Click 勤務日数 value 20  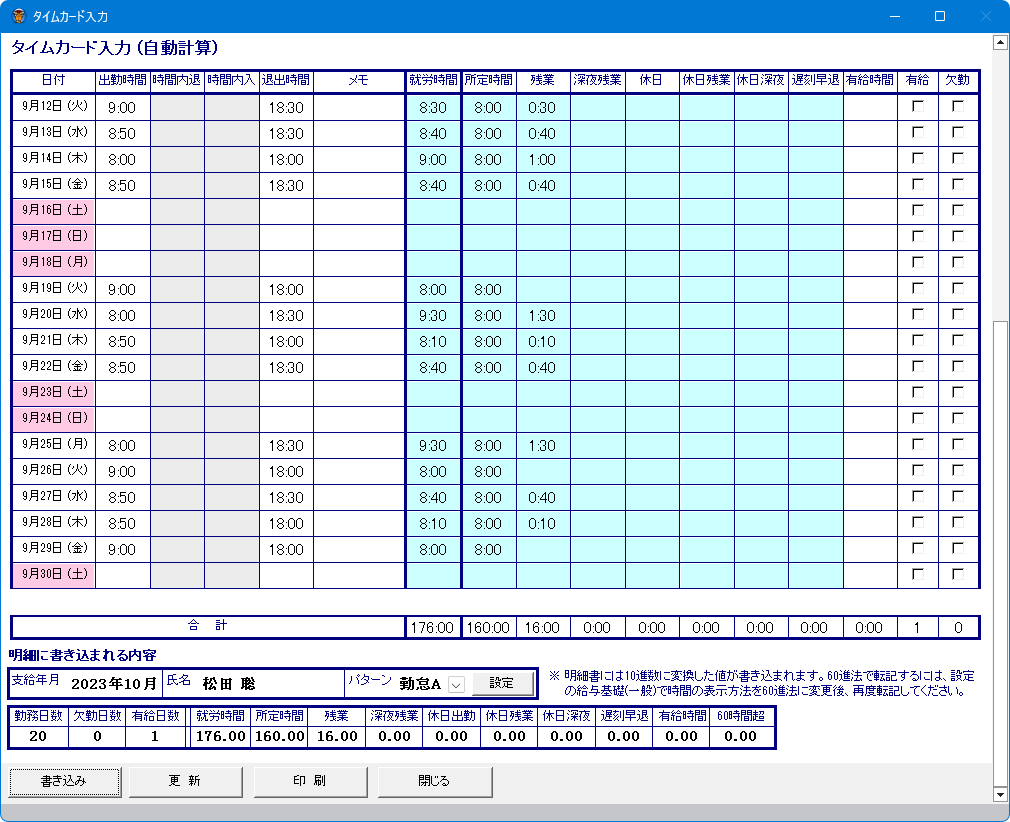click(x=38, y=736)
